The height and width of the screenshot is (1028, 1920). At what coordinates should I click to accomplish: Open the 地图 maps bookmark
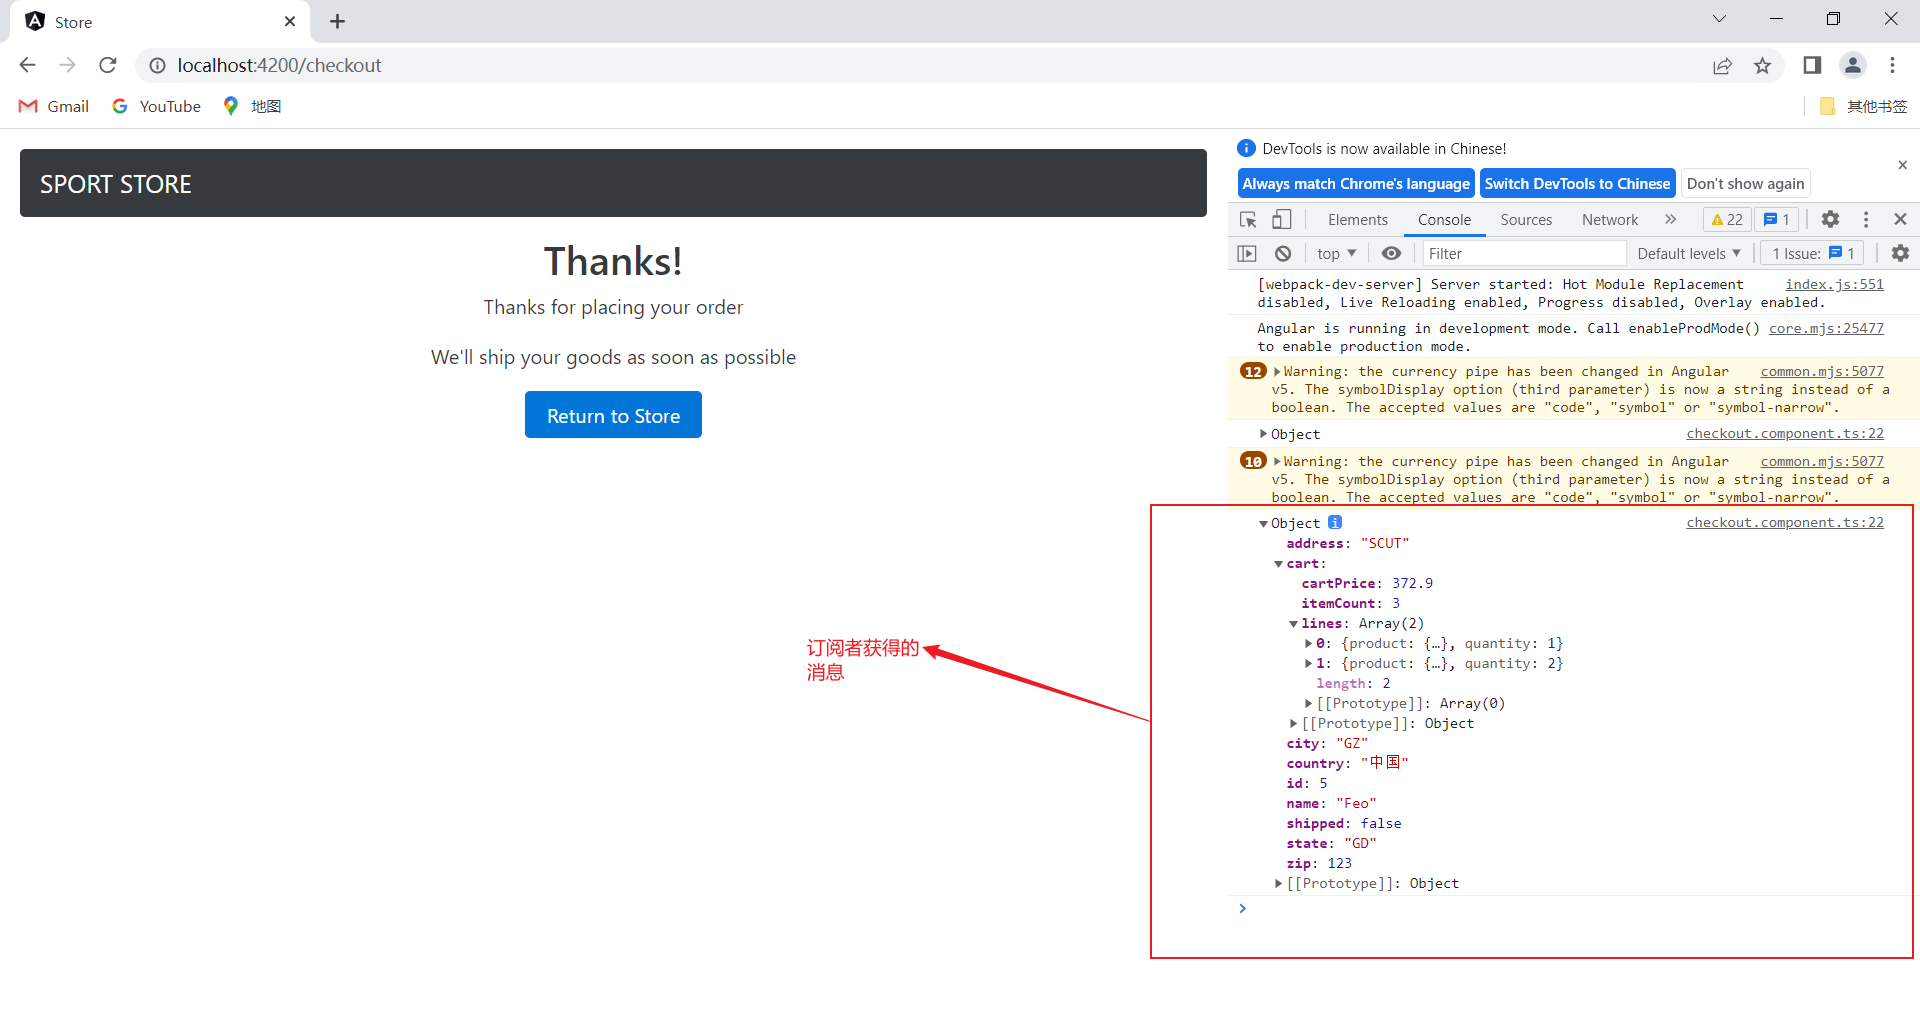point(252,106)
